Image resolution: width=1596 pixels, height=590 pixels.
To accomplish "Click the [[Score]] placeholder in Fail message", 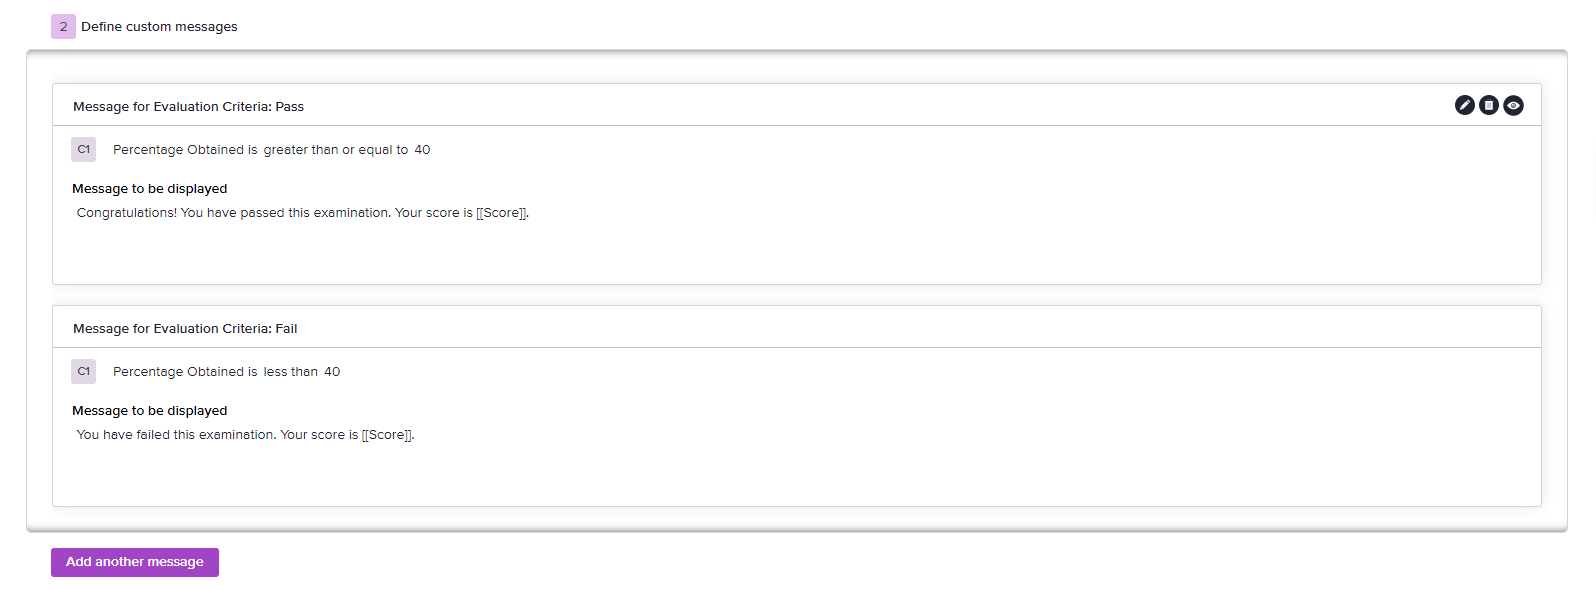I will pos(387,435).
